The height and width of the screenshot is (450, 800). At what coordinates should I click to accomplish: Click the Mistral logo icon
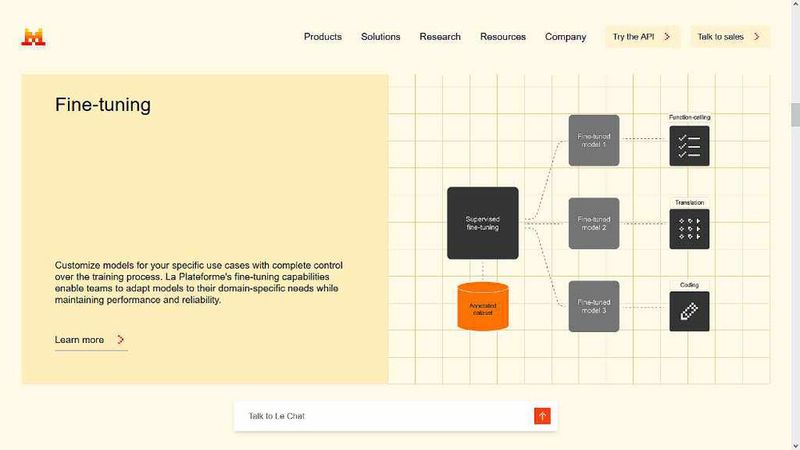click(x=33, y=37)
